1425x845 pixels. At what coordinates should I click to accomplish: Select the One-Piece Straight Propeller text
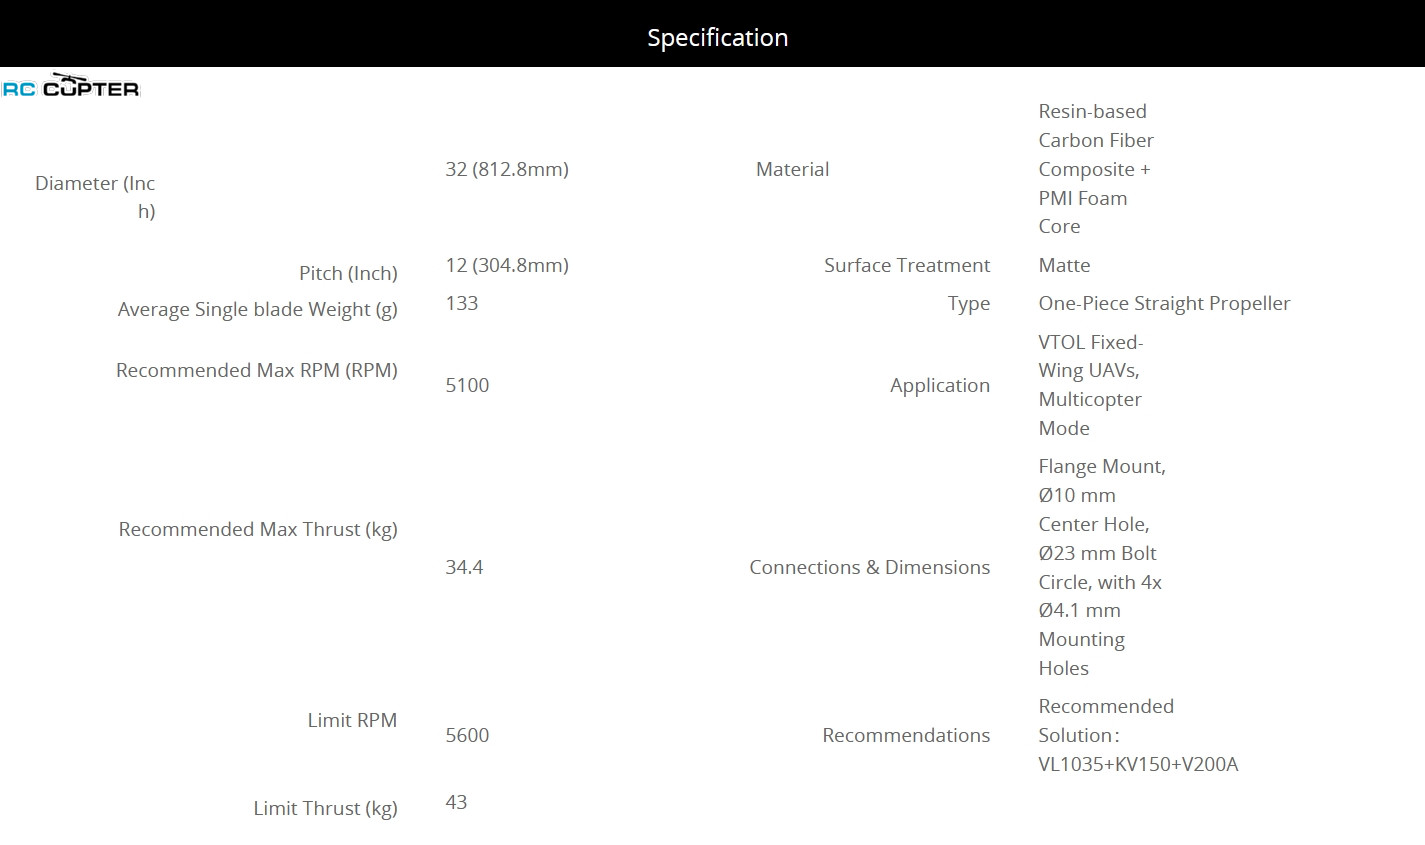[x=1164, y=303]
